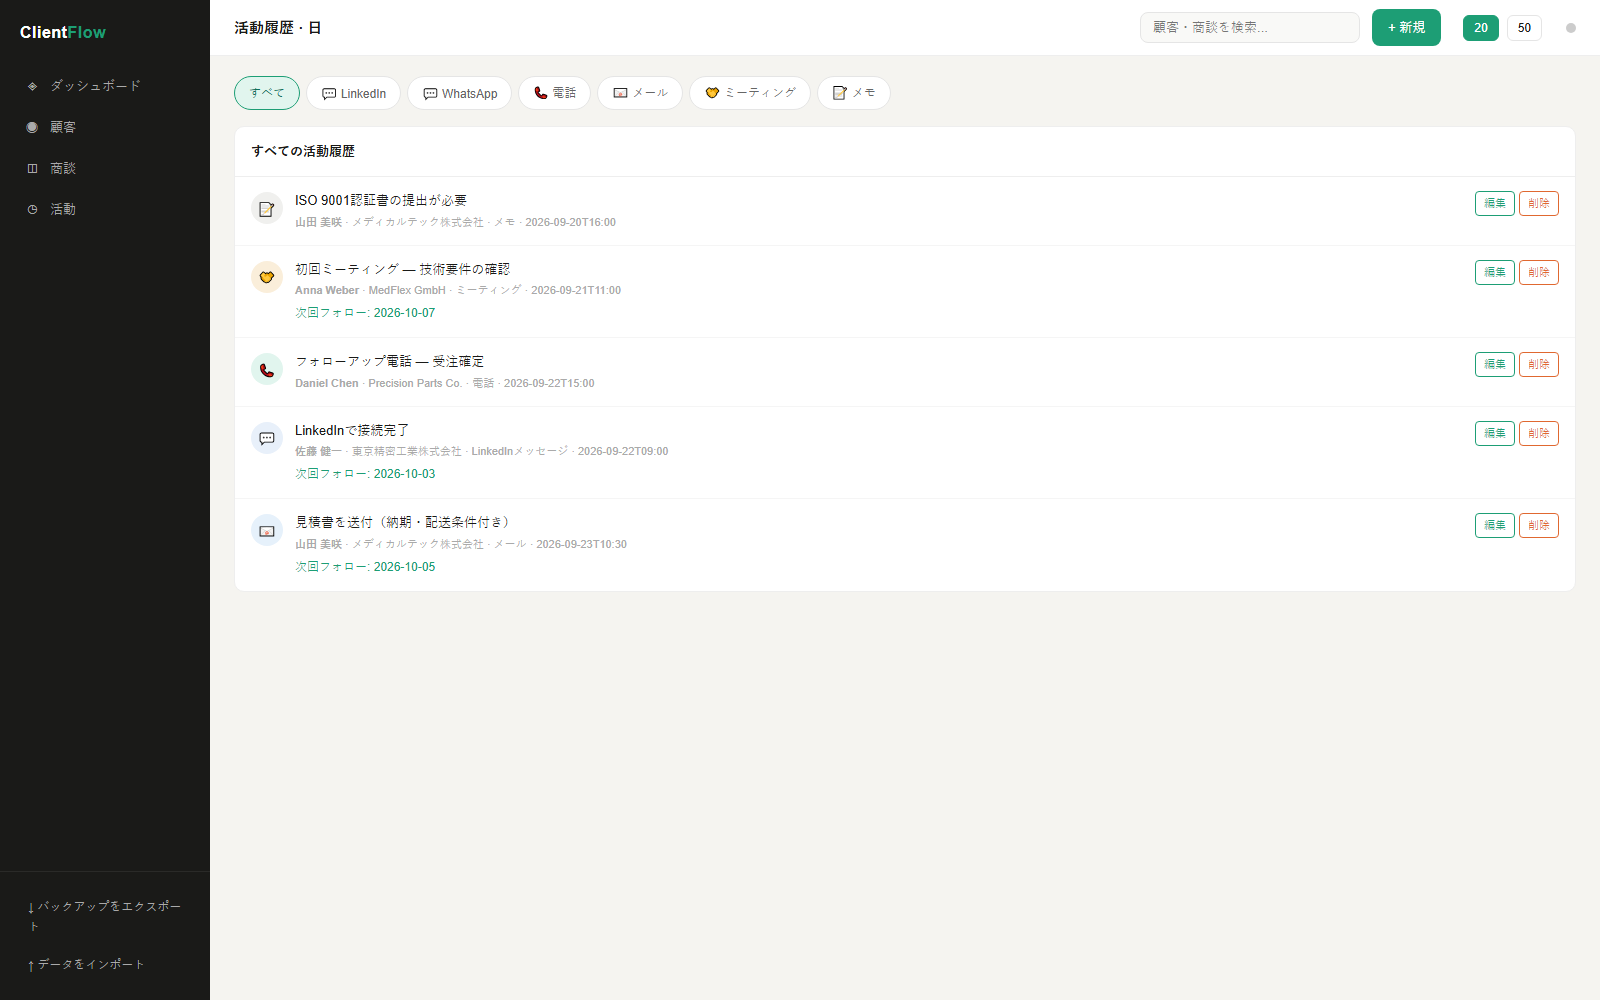Click the meeting icon beside 初回ミーティング entry
This screenshot has height=1000, width=1600.
[267, 277]
